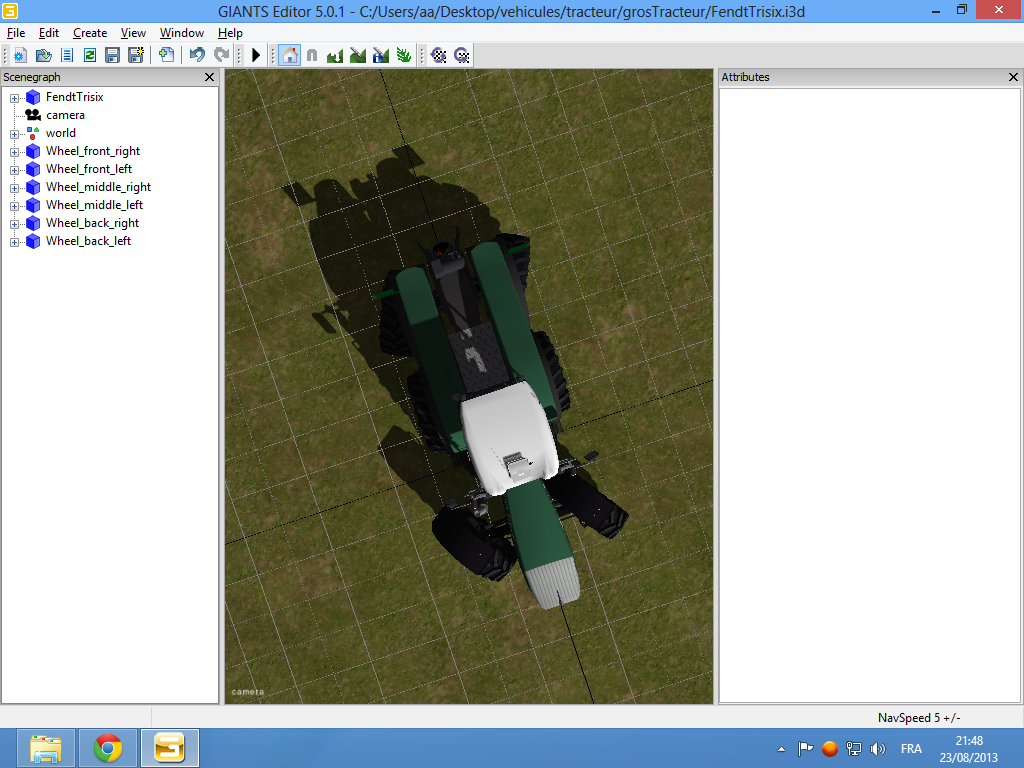Screen dimensions: 1024x768
Task: Click the last checkered toolbar icon
Action: point(462,56)
